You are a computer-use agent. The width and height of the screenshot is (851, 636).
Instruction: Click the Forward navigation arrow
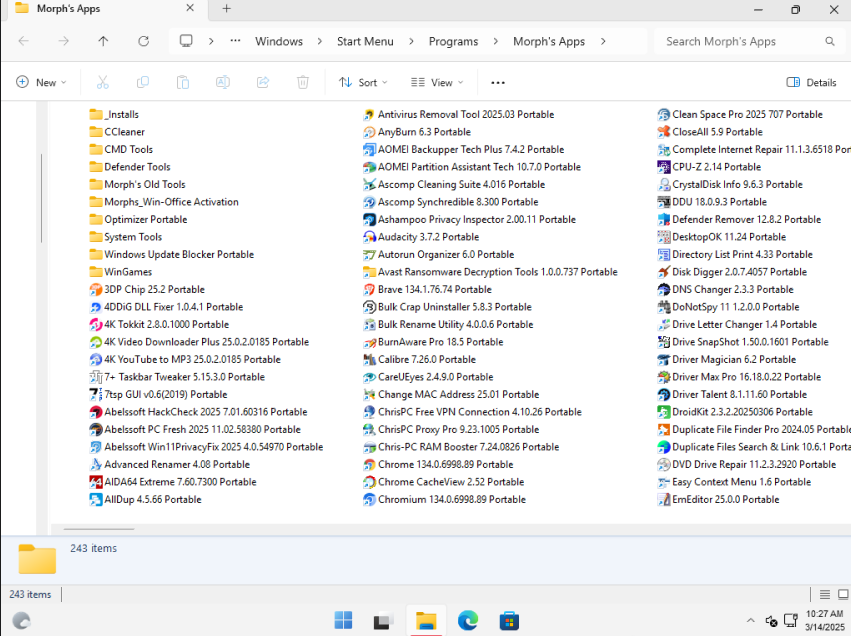click(63, 41)
